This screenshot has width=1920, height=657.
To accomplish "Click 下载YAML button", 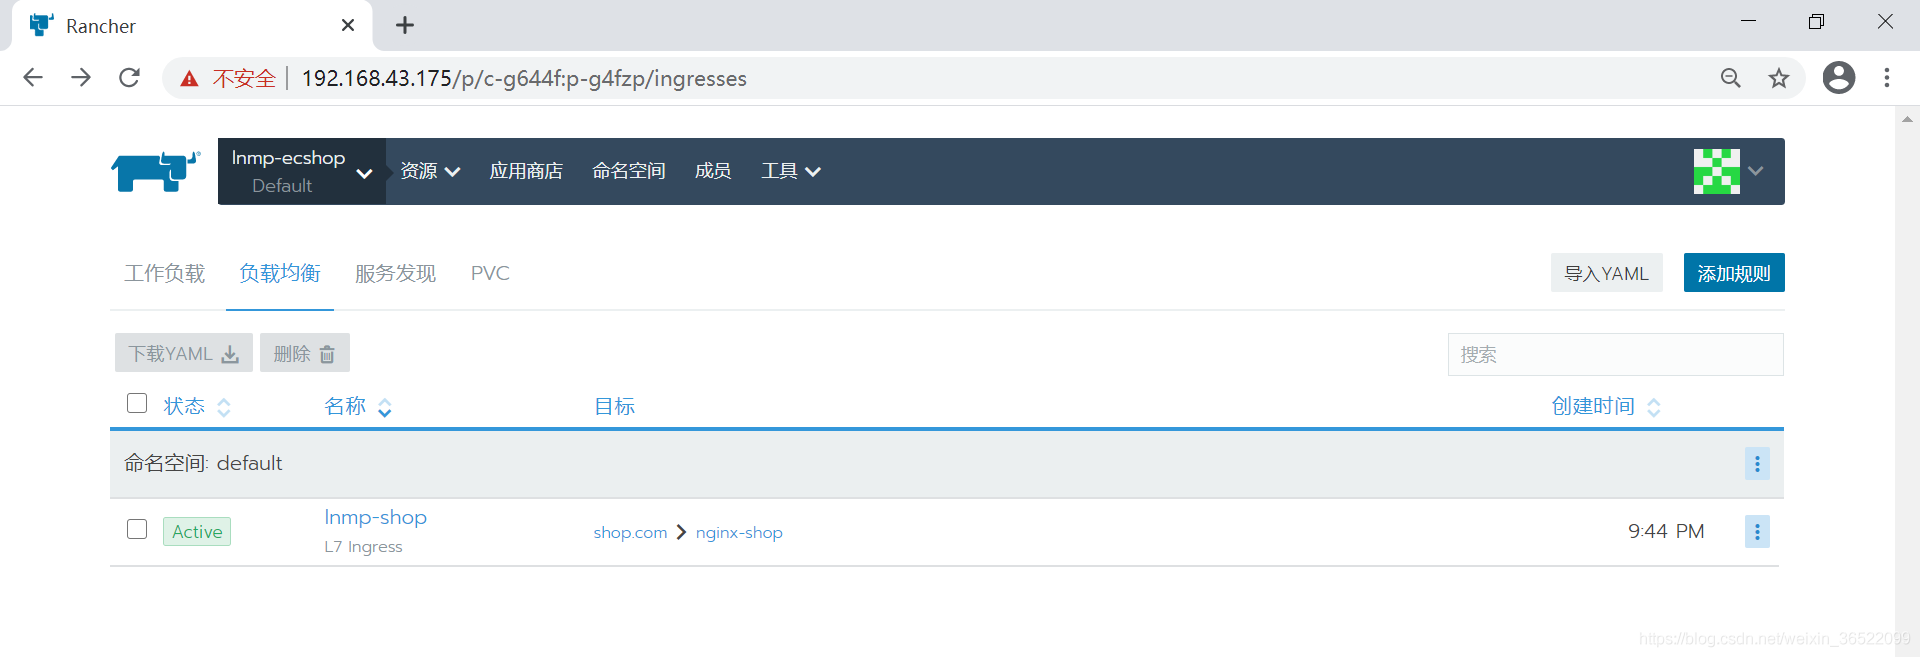I will click(x=184, y=353).
